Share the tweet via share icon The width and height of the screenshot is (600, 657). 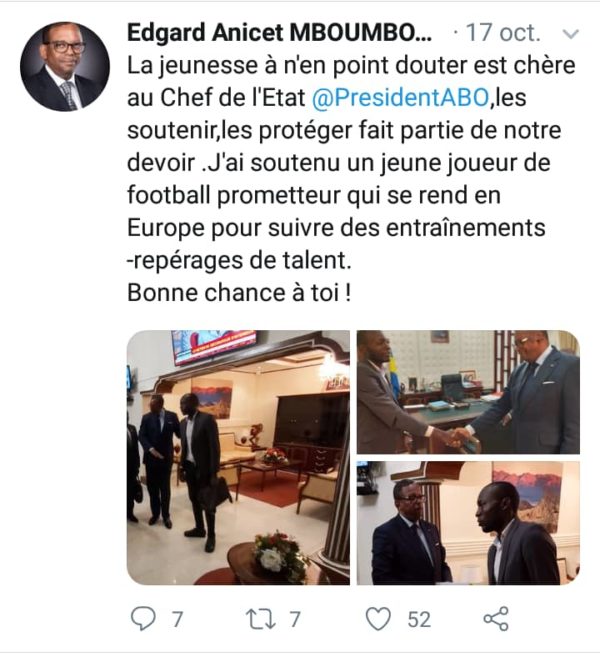point(496,618)
